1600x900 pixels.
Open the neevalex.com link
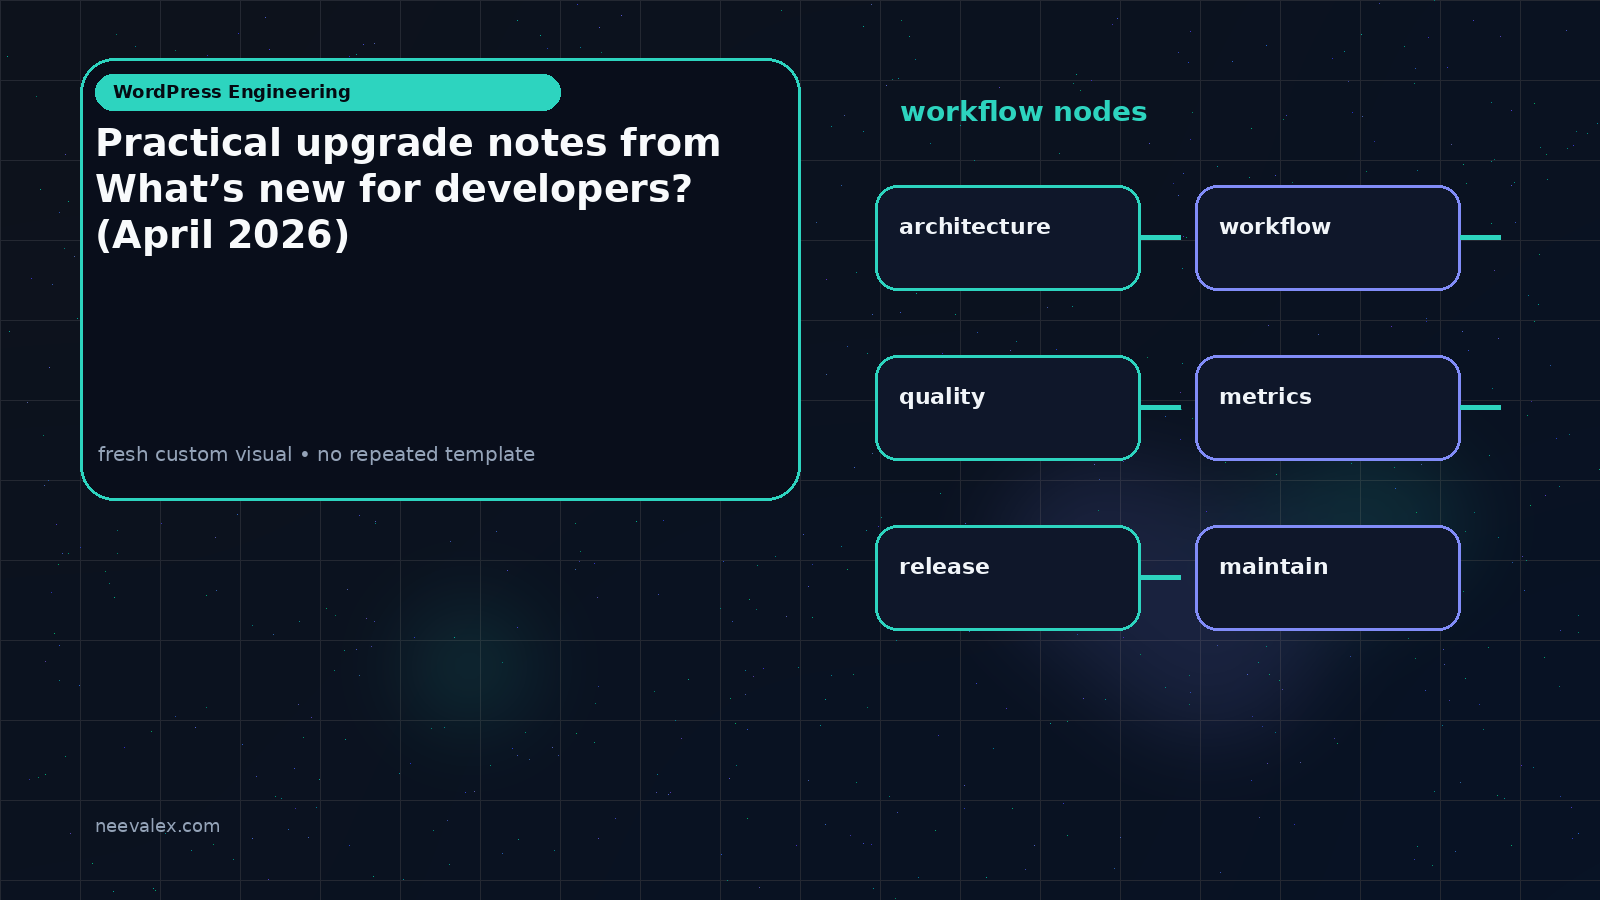pyautogui.click(x=157, y=826)
